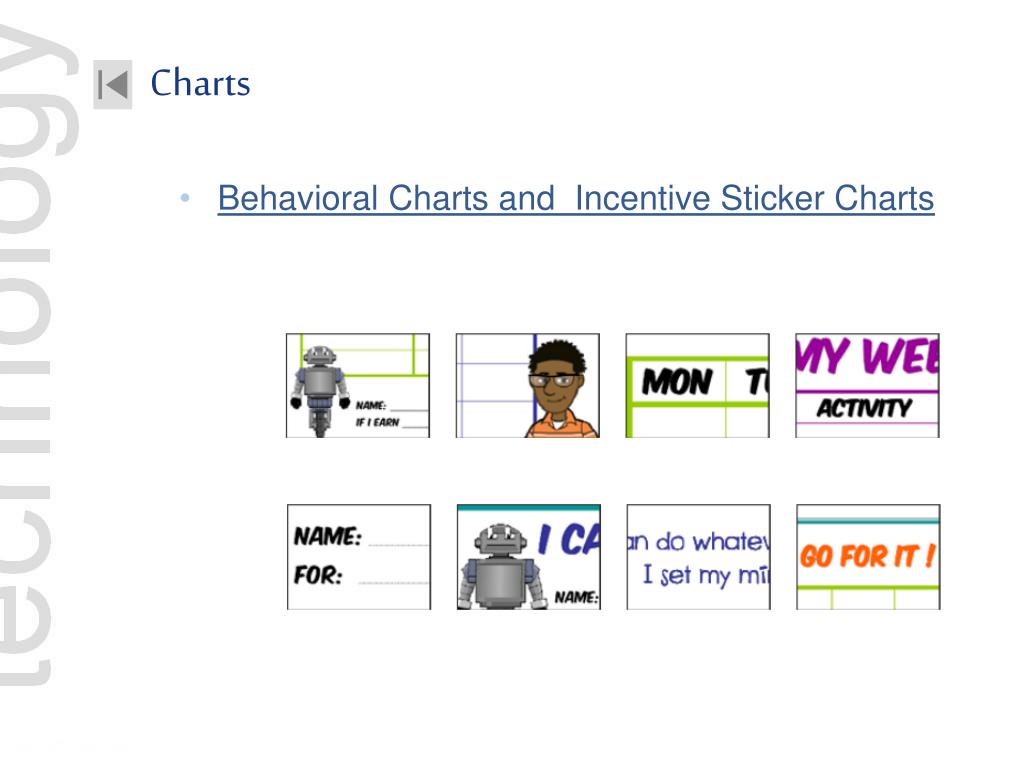
Task: Open the Name and For chart thumbnail
Action: point(359,557)
